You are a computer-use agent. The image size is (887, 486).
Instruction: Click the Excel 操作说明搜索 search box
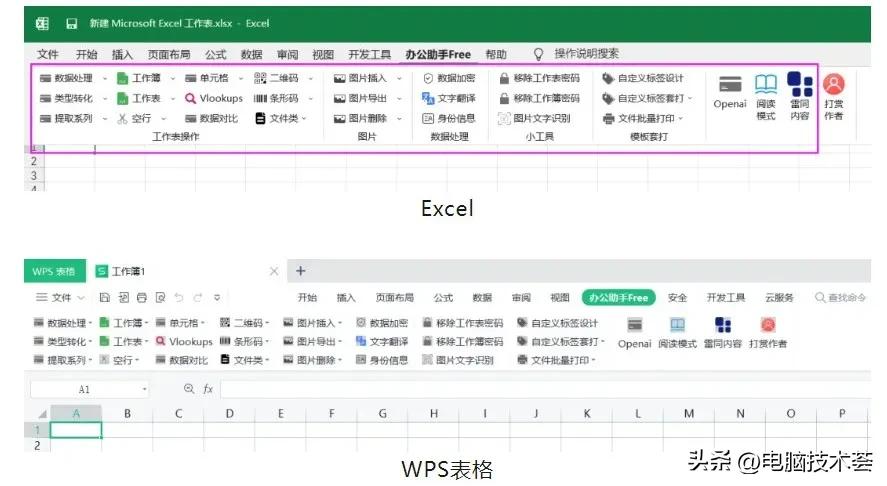[577, 54]
